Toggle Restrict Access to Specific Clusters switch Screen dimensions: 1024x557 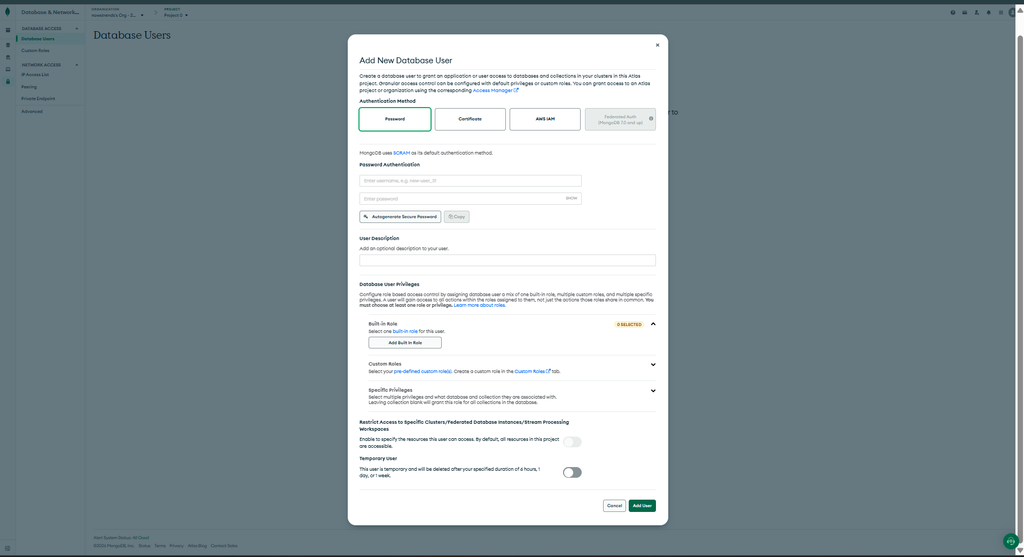pyautogui.click(x=572, y=442)
